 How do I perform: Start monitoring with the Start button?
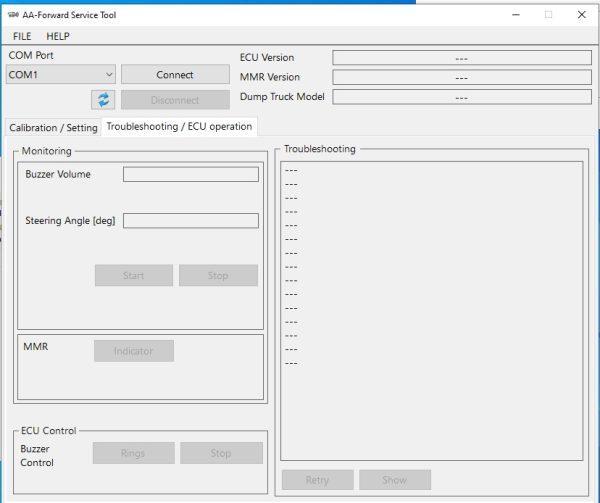click(134, 275)
